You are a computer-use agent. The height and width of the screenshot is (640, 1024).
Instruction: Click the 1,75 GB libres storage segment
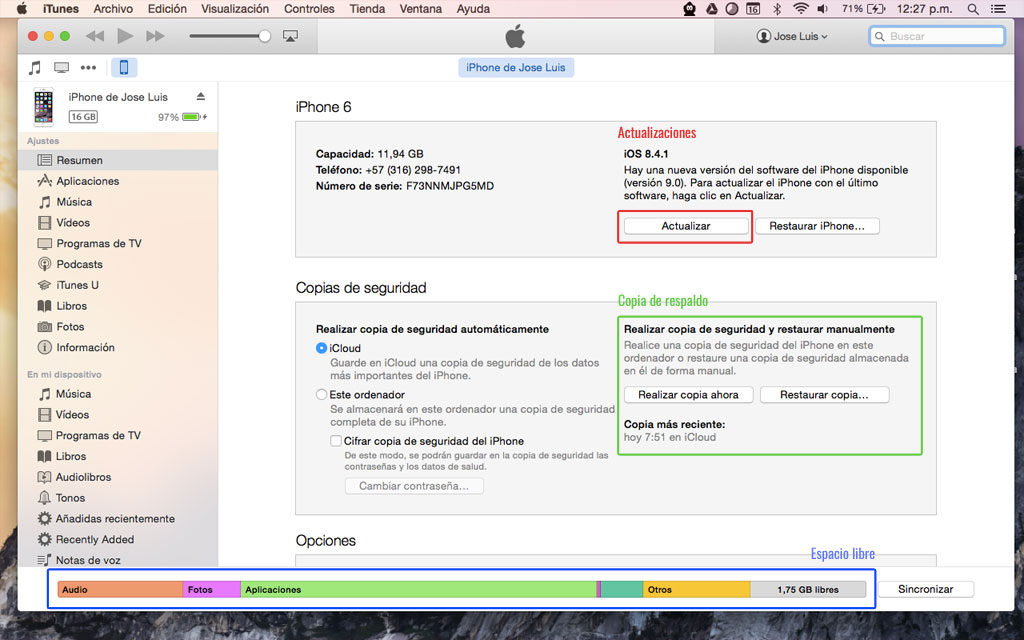808,590
